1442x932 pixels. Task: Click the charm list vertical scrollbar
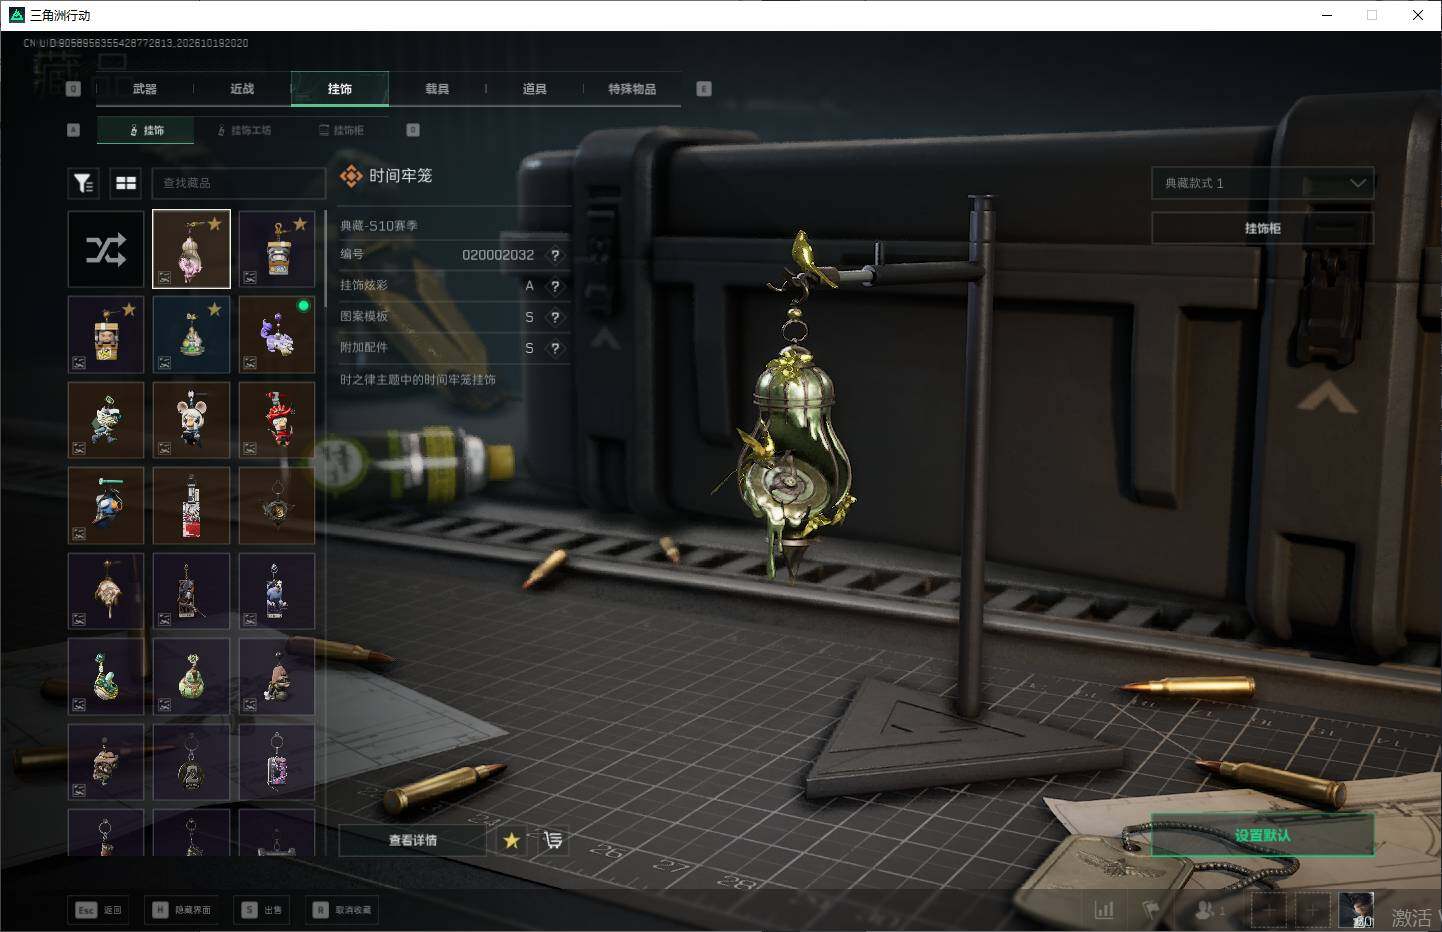(326, 258)
